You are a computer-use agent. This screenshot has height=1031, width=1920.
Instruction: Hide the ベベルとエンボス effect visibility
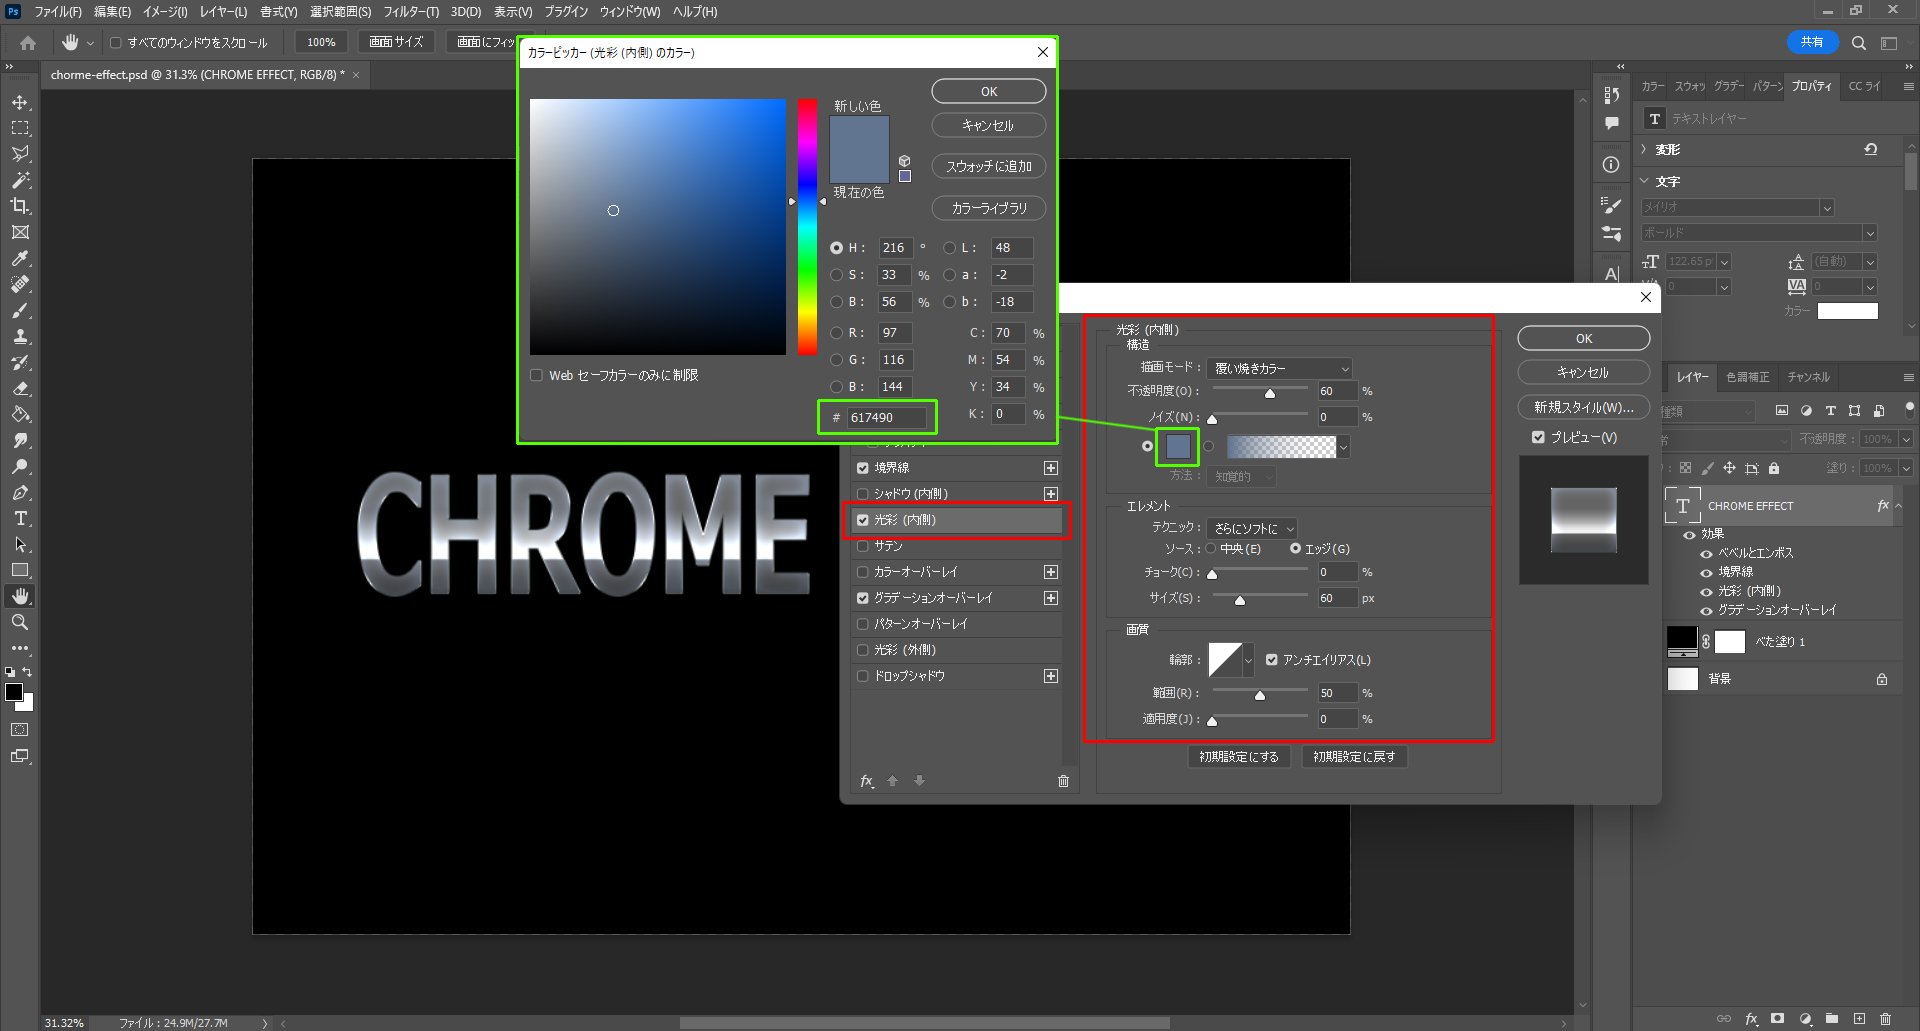tap(1706, 553)
